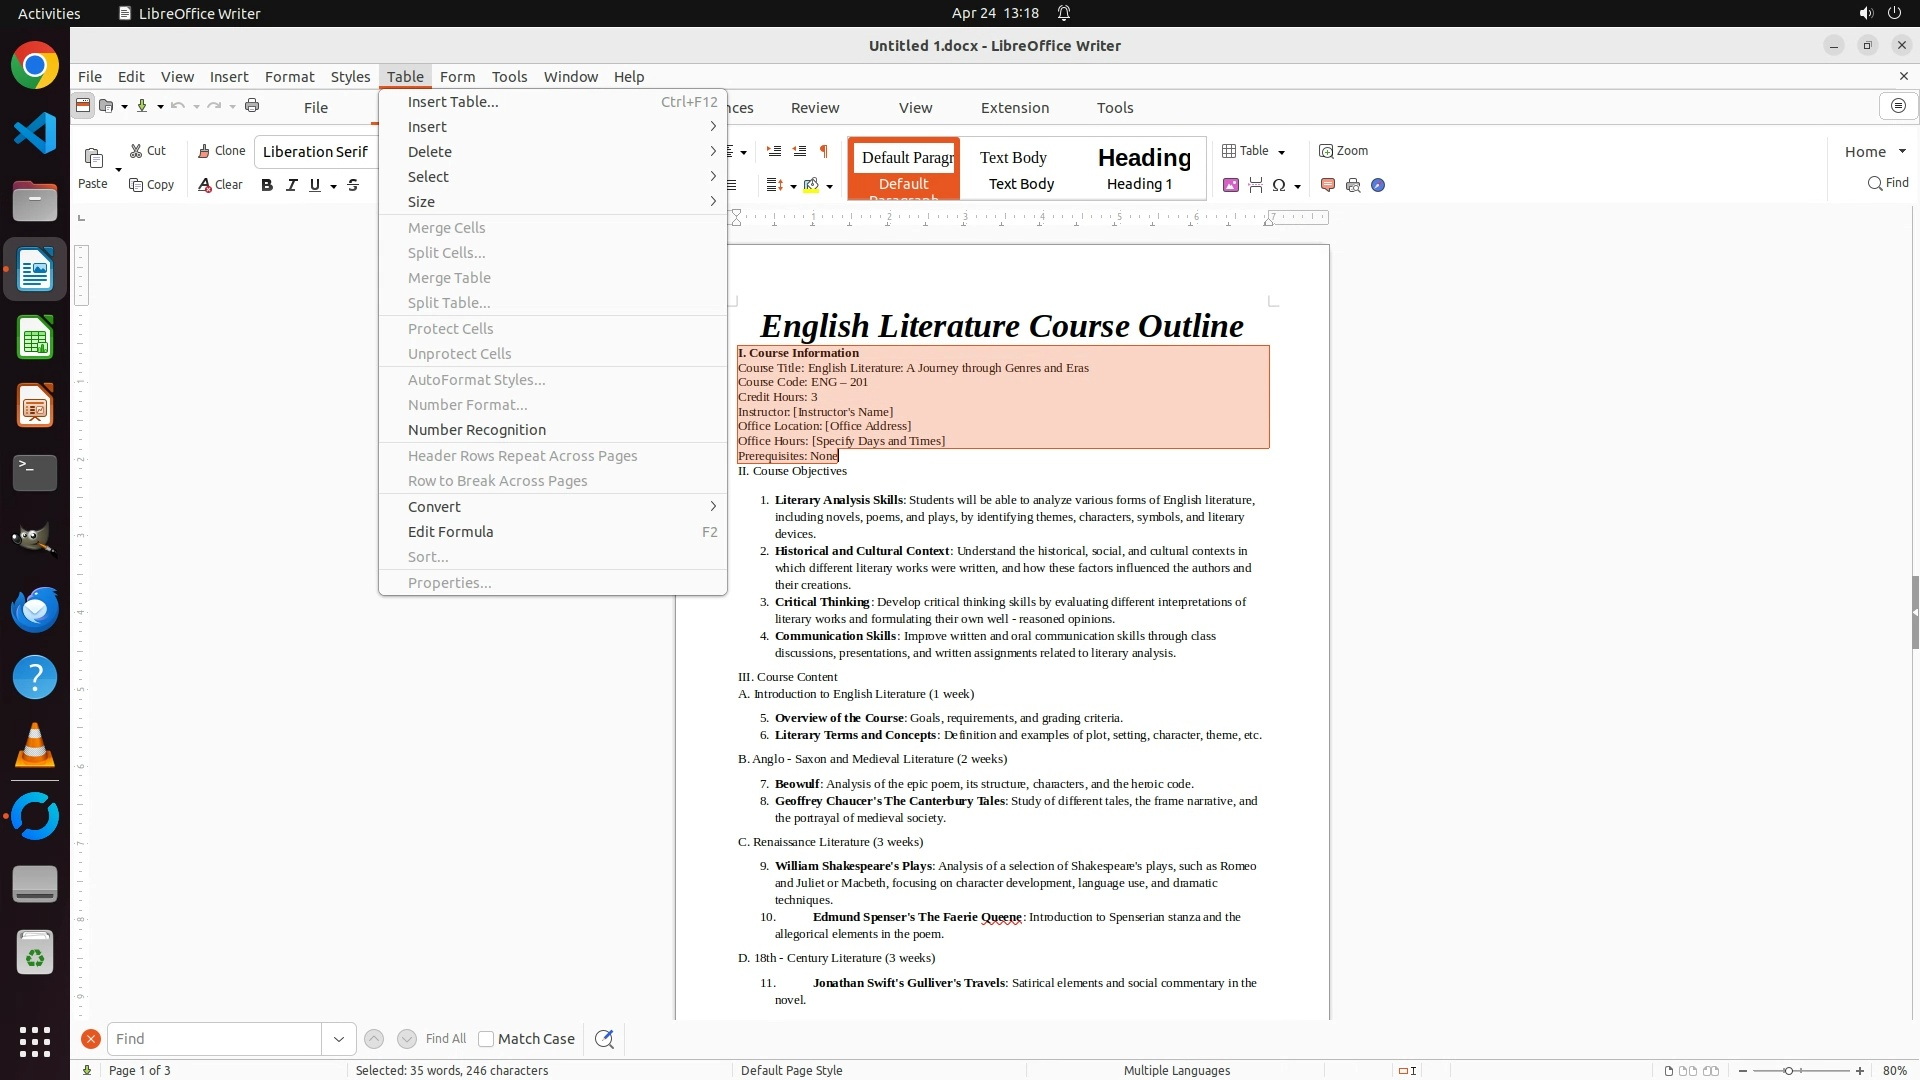Enable the Match Case checkbox
This screenshot has height=1080, width=1920.
click(486, 1039)
